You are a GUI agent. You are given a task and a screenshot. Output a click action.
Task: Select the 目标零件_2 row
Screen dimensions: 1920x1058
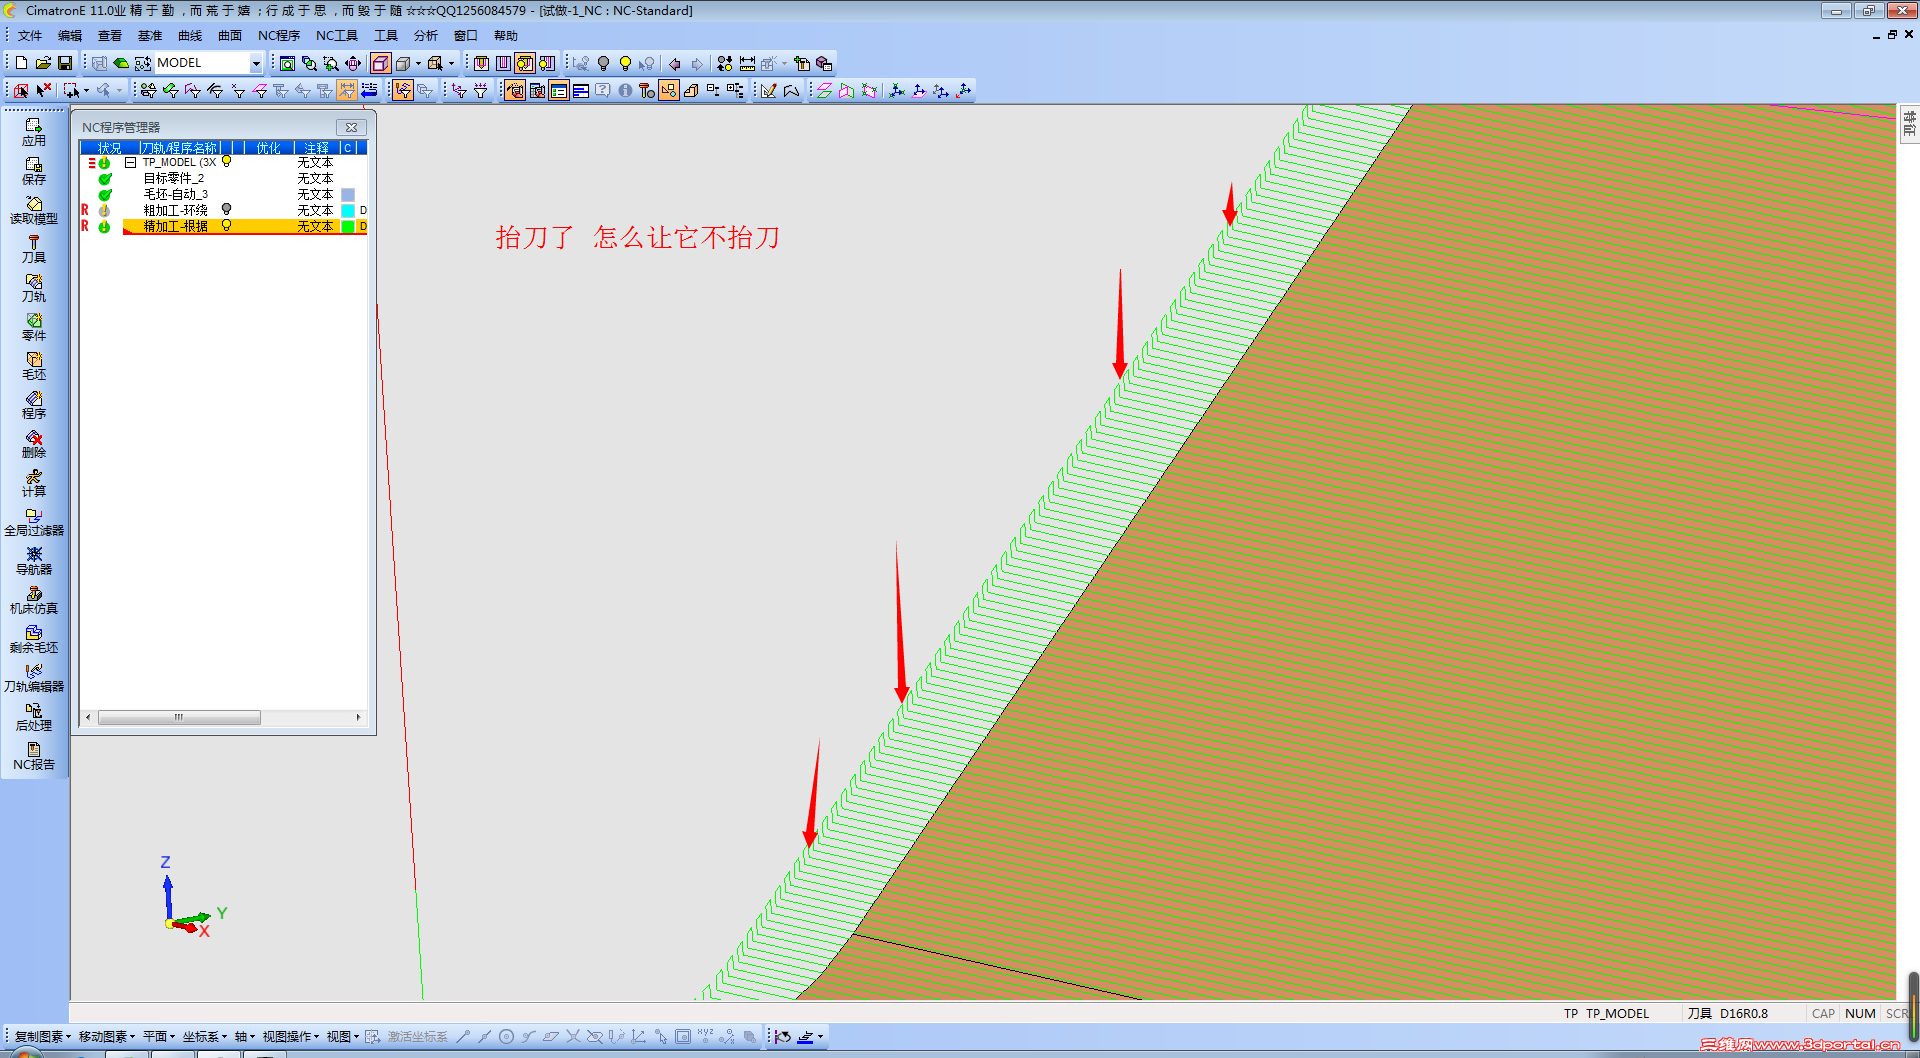coord(223,178)
